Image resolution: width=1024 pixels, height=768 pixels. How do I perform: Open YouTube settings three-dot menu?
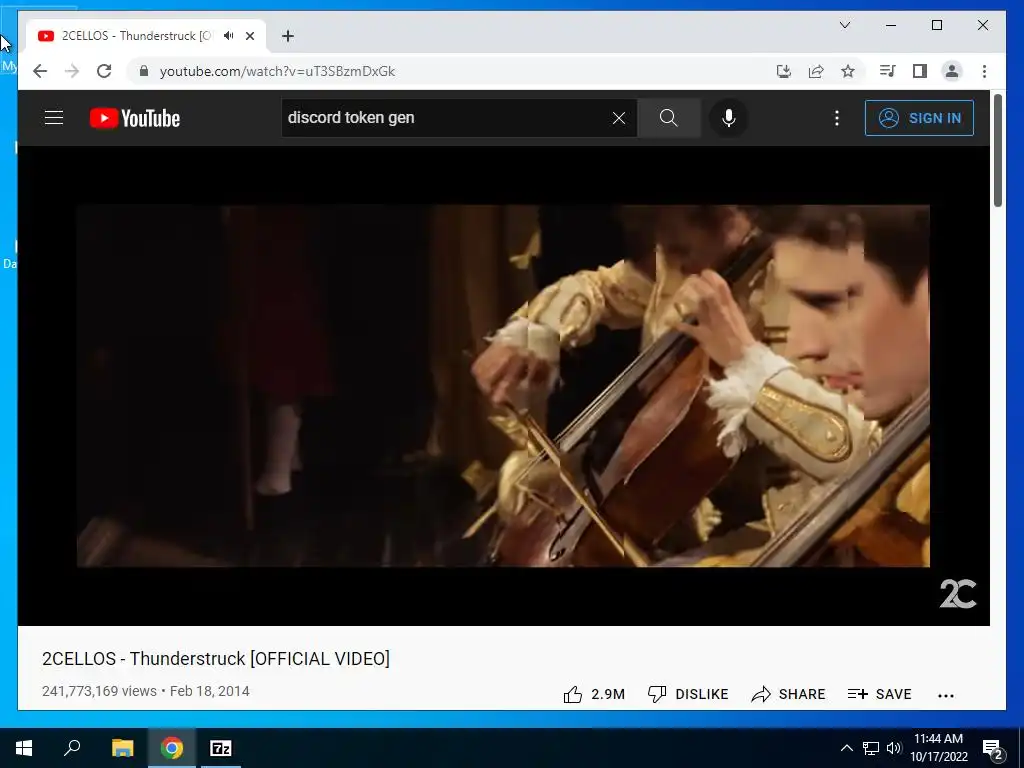point(837,118)
